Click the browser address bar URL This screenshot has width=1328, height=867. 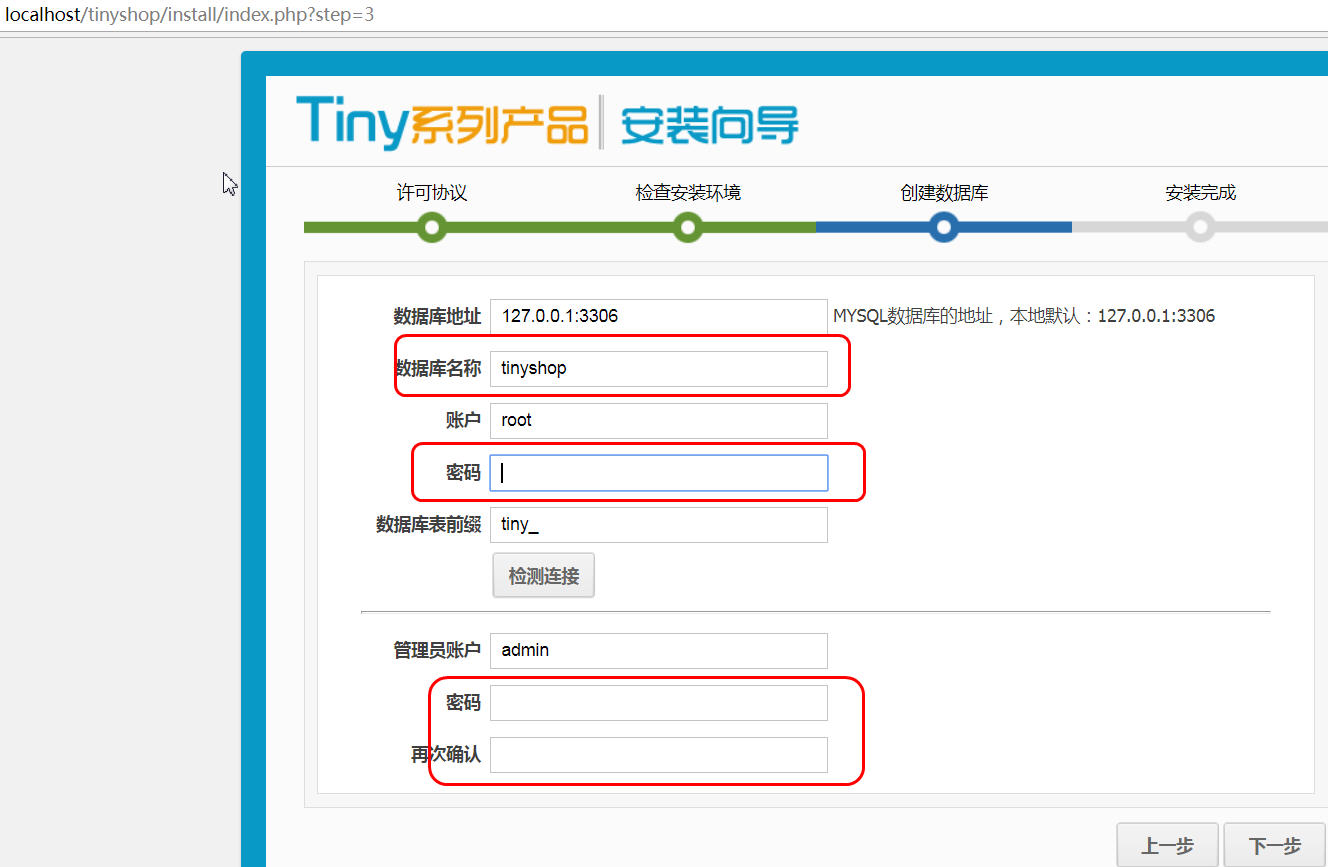click(190, 14)
